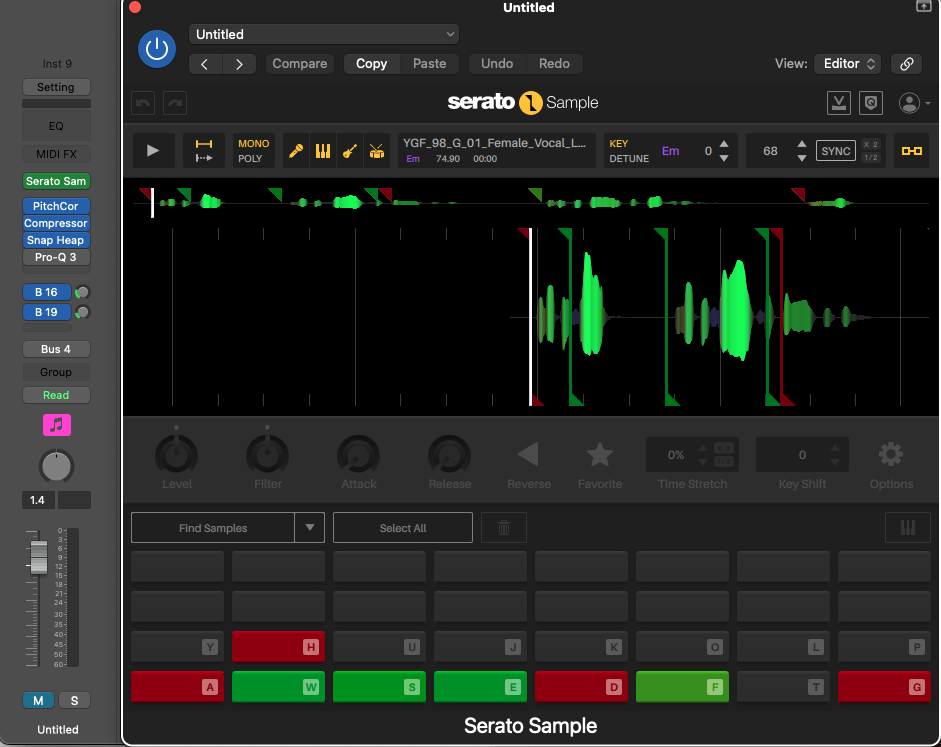Screen dimensions: 941x747
Task: Click the Paste button
Action: pos(430,64)
